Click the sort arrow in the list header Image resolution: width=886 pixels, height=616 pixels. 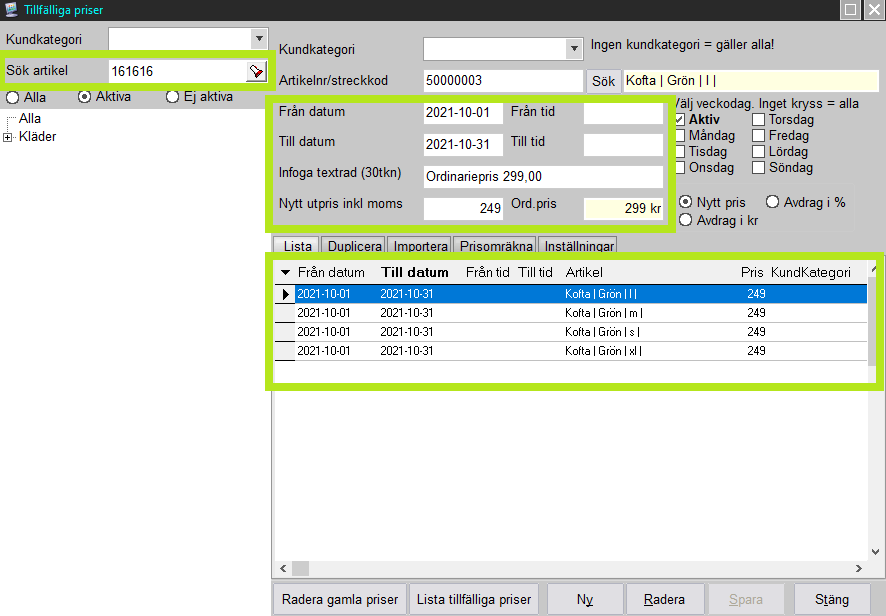tap(285, 273)
